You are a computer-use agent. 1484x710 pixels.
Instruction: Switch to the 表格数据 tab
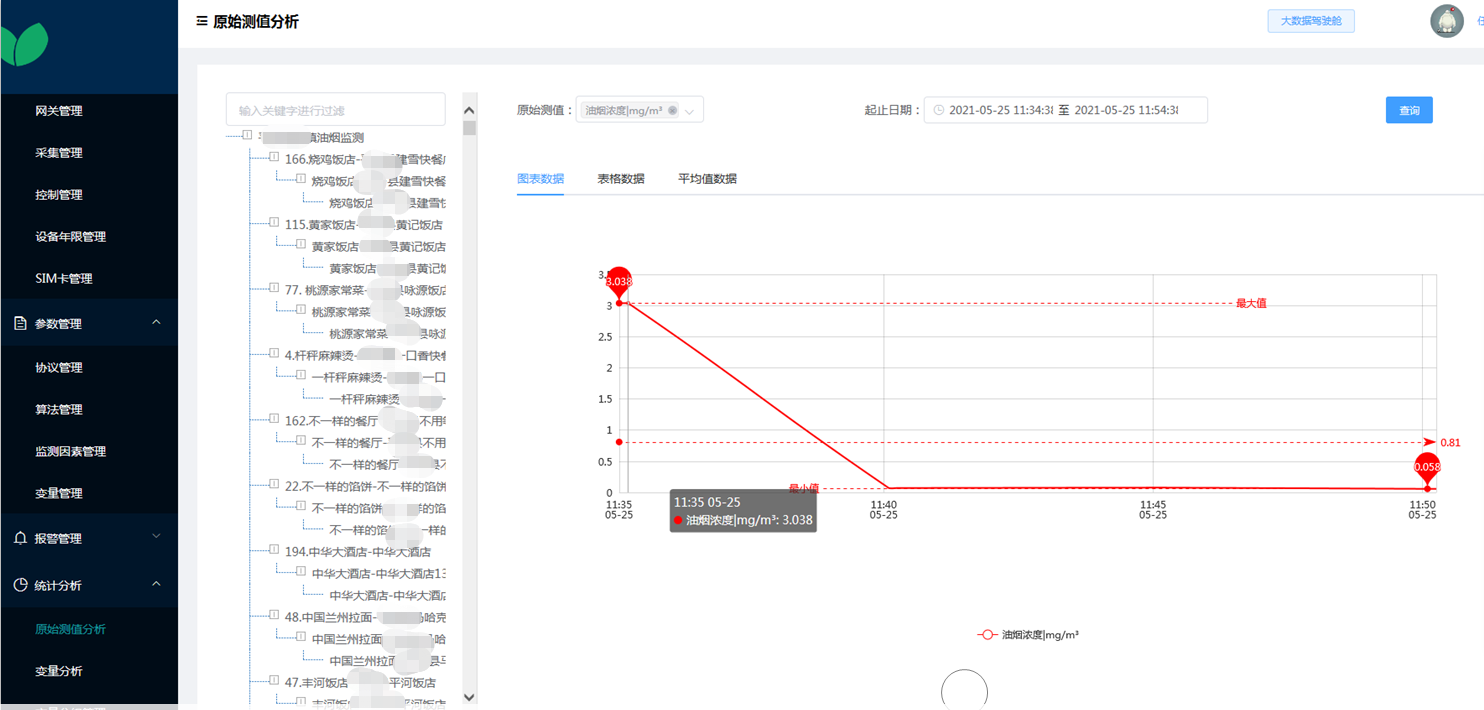621,179
